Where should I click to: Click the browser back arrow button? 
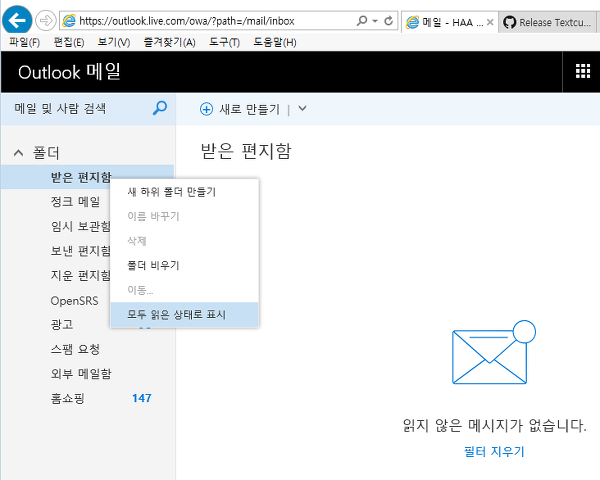pos(17,20)
